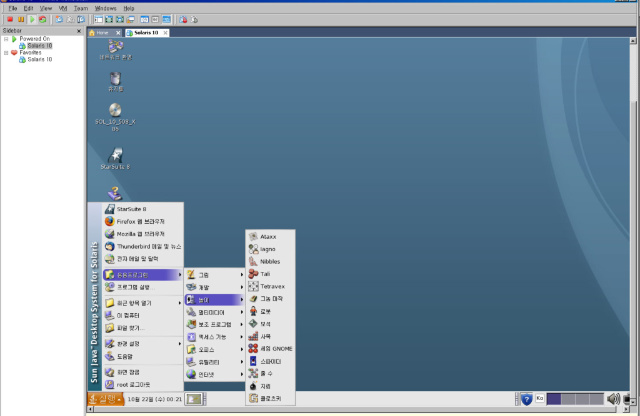
Task: Launch the 로봇 robots game
Action: tap(270, 311)
